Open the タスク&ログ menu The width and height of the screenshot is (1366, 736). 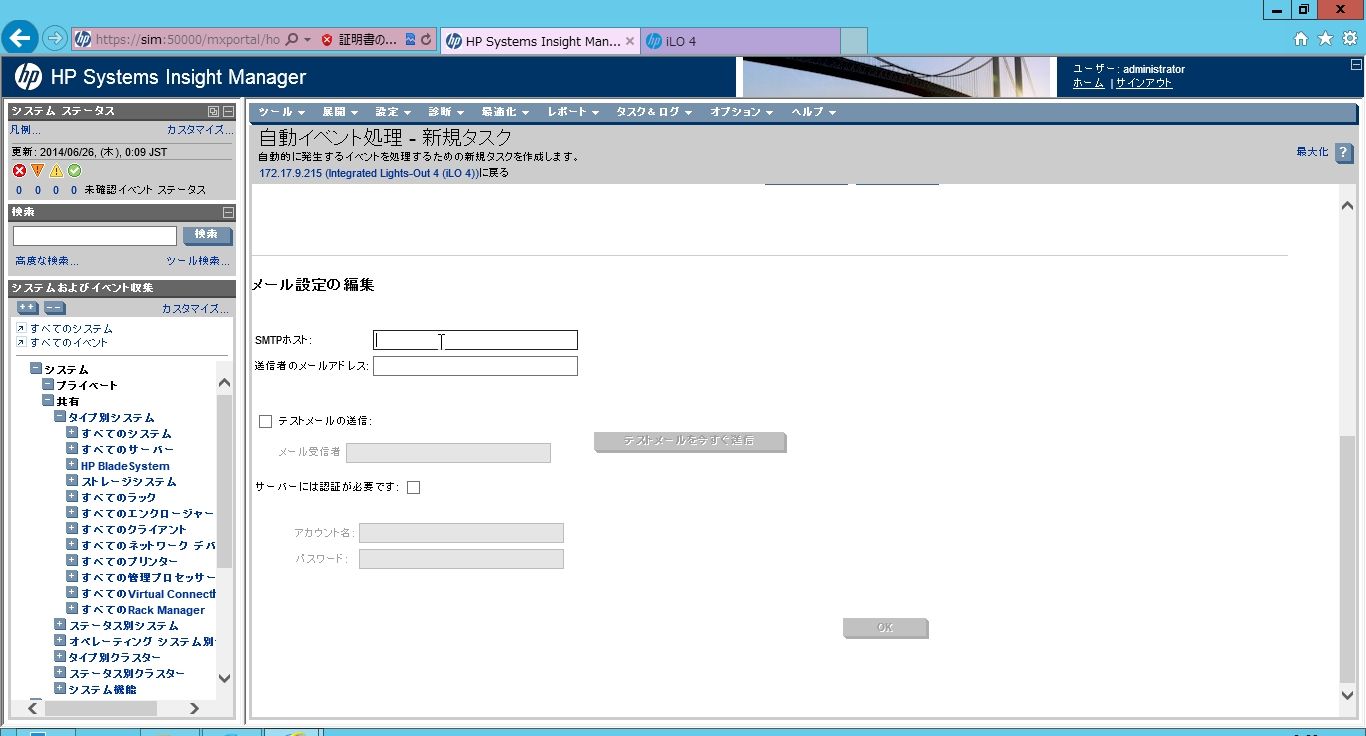(654, 112)
